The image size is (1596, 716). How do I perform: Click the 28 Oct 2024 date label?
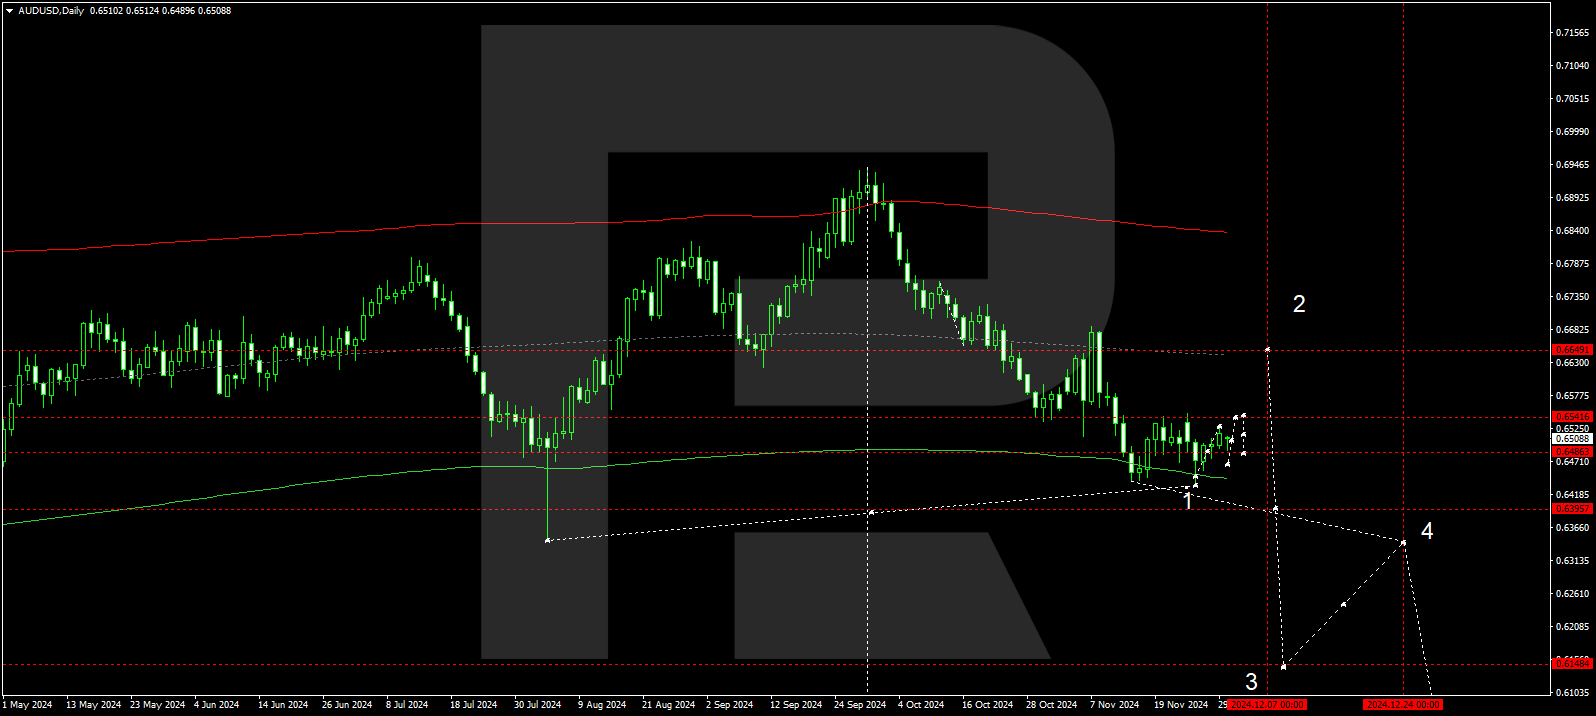click(x=1051, y=705)
